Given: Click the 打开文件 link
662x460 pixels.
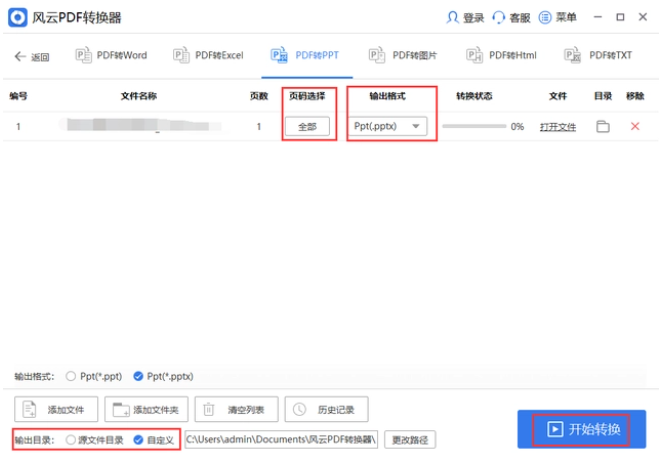Looking at the screenshot, I should 558,127.
